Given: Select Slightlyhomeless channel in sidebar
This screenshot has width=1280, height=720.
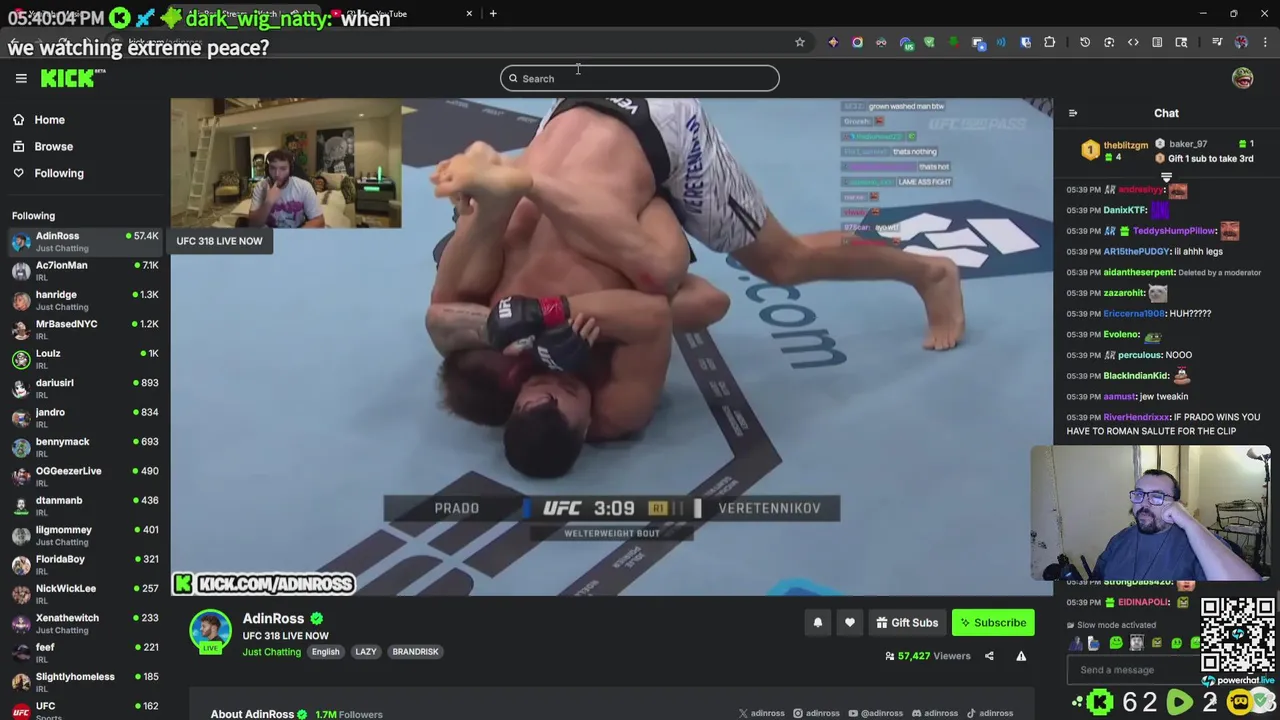Looking at the screenshot, I should 85,682.
